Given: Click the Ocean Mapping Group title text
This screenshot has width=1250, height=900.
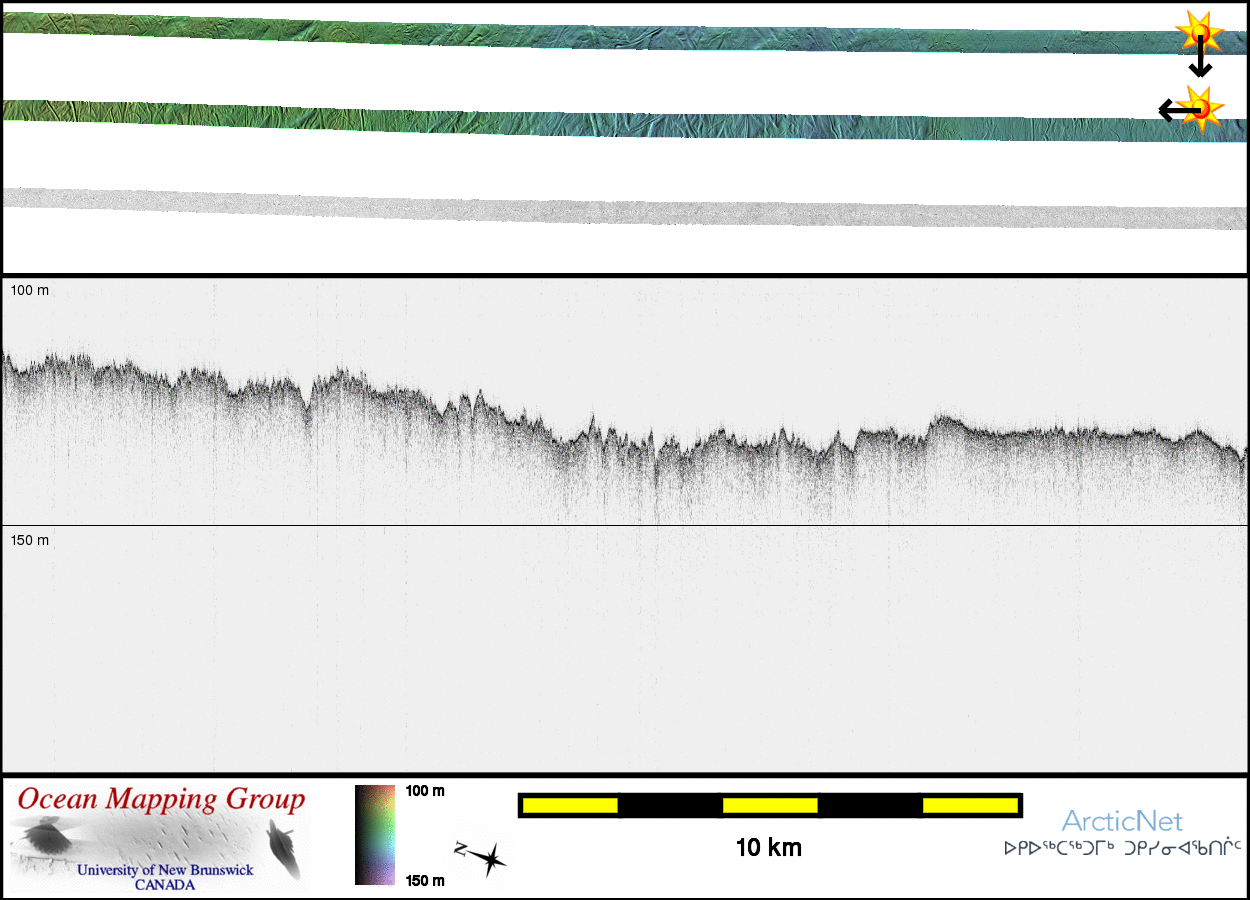Looking at the screenshot, I should pyautogui.click(x=161, y=800).
